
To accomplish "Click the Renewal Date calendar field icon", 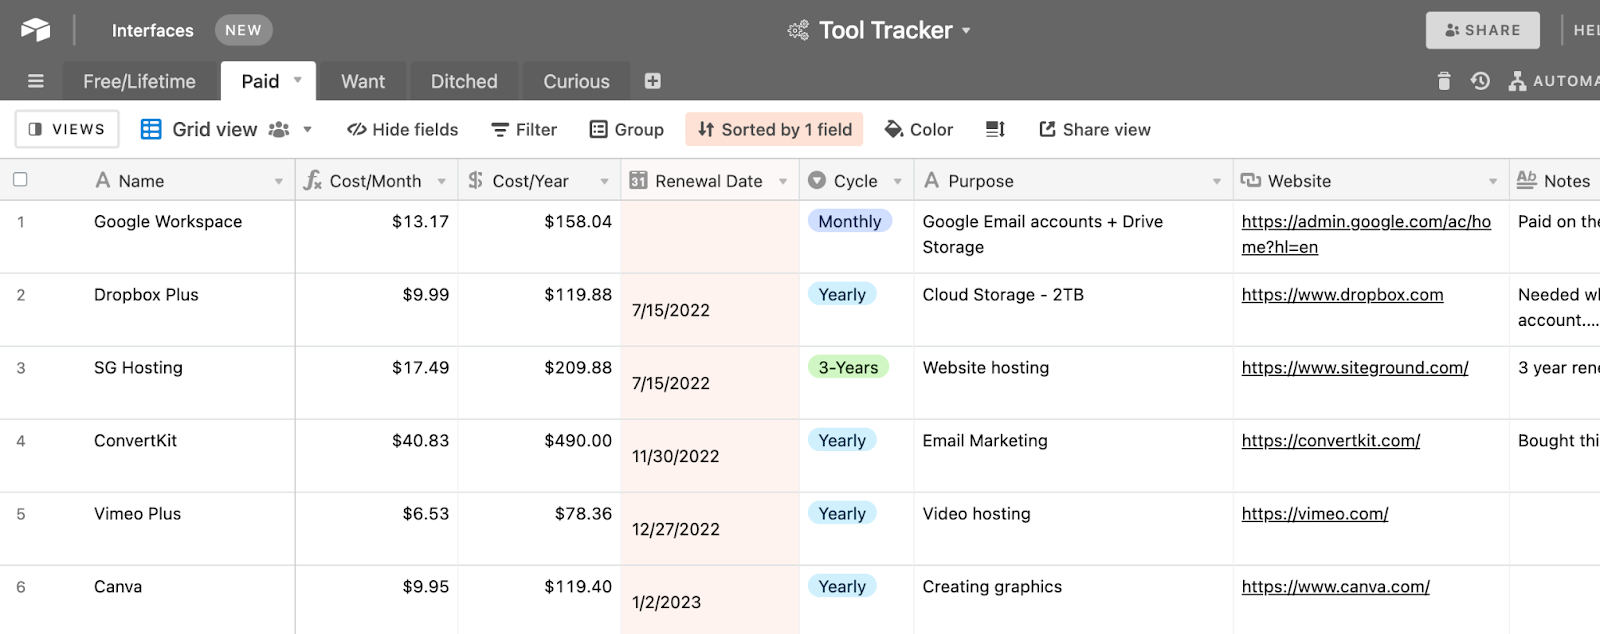I will point(638,180).
